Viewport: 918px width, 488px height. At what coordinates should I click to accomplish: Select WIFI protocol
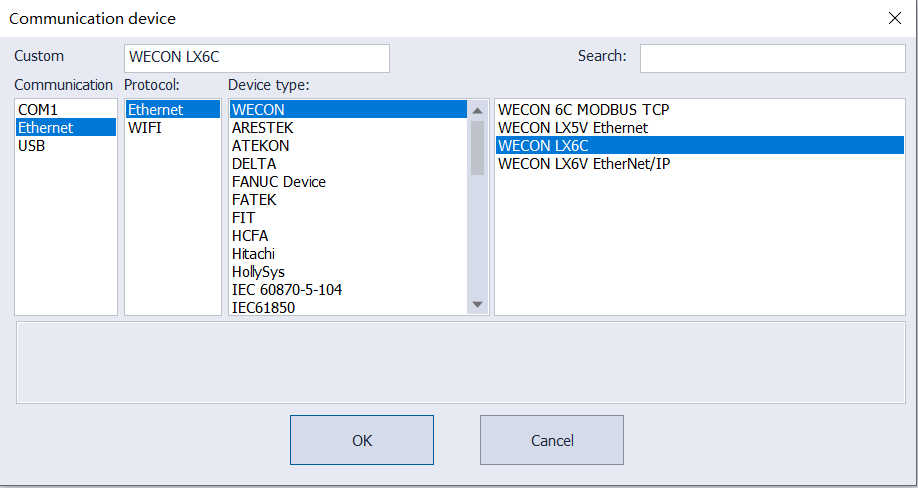point(173,128)
